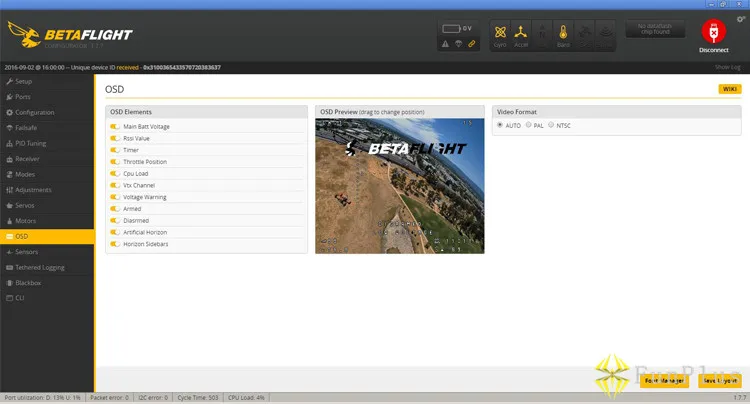Open the CLI tab

[47, 298]
